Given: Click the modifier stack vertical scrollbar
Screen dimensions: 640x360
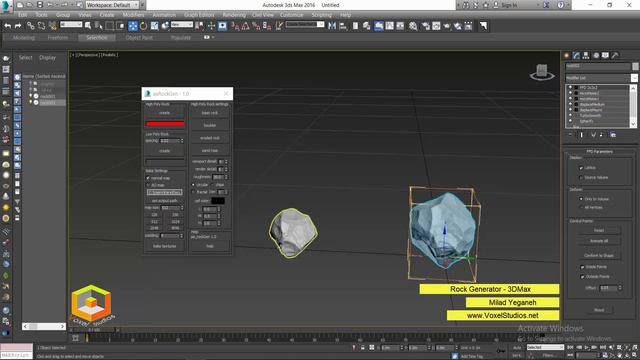Looking at the screenshot, I should 633,106.
